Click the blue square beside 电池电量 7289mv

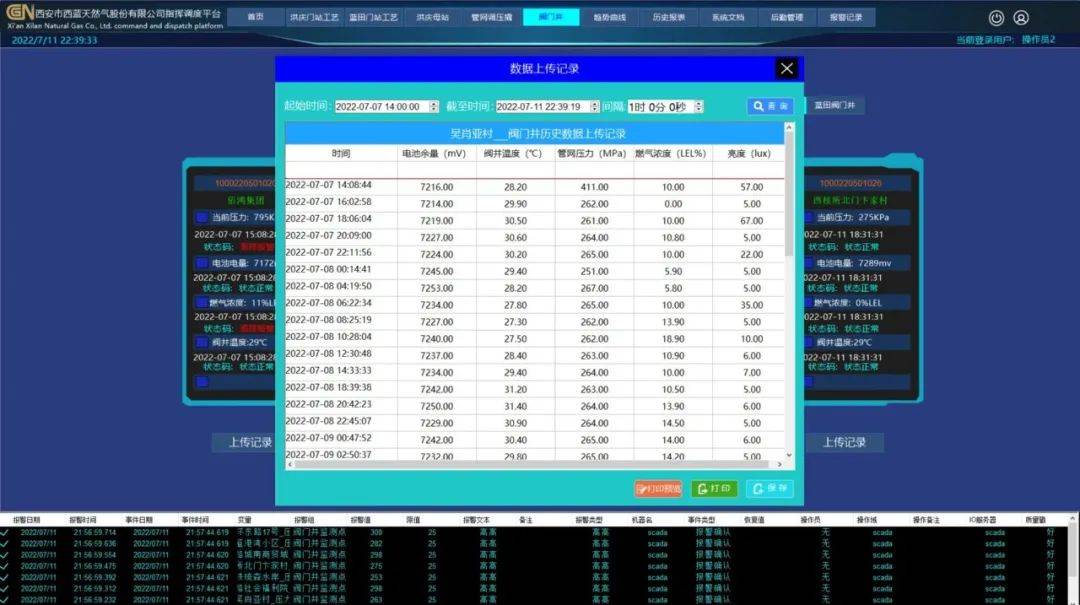pos(808,263)
